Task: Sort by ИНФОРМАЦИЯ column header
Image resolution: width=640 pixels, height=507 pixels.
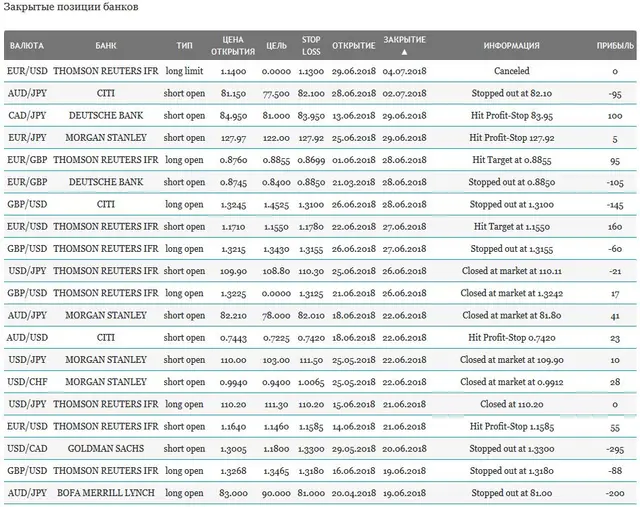Action: [x=511, y=46]
